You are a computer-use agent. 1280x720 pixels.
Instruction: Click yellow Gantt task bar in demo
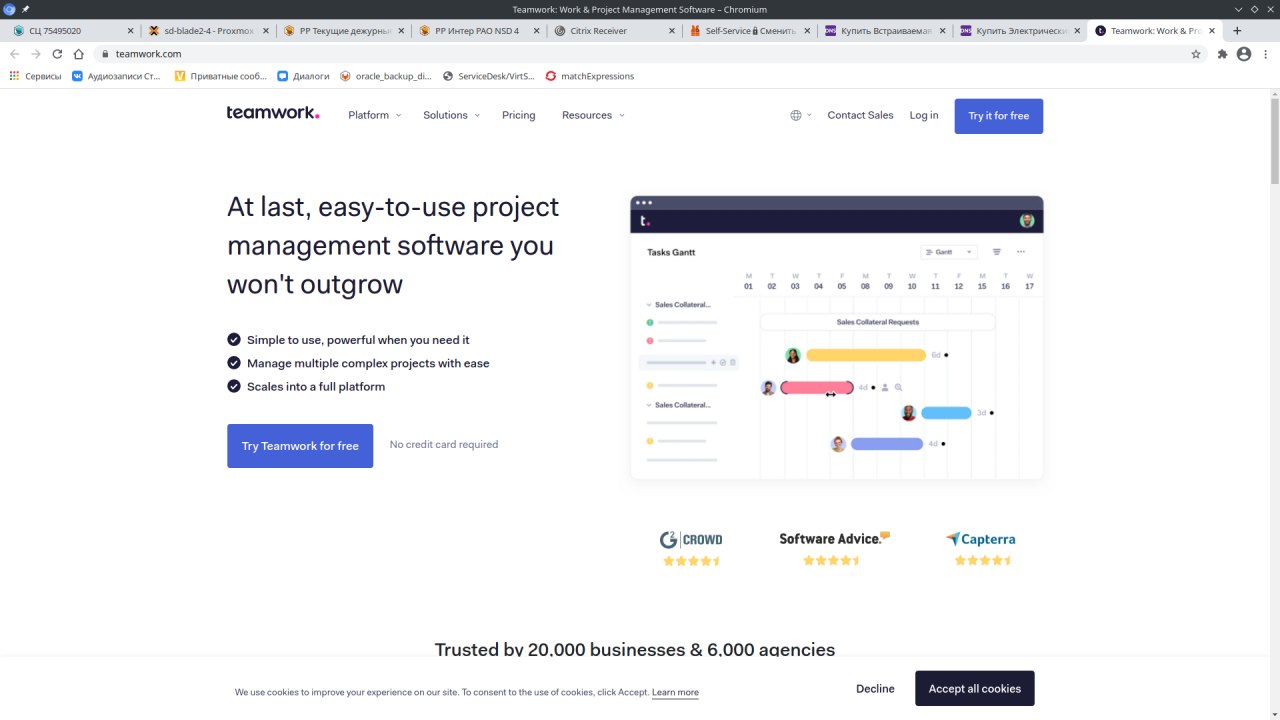(x=866, y=355)
